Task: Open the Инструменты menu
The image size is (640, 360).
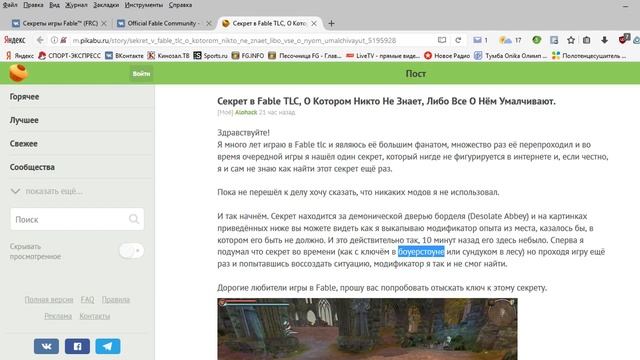Action: click(x=144, y=5)
